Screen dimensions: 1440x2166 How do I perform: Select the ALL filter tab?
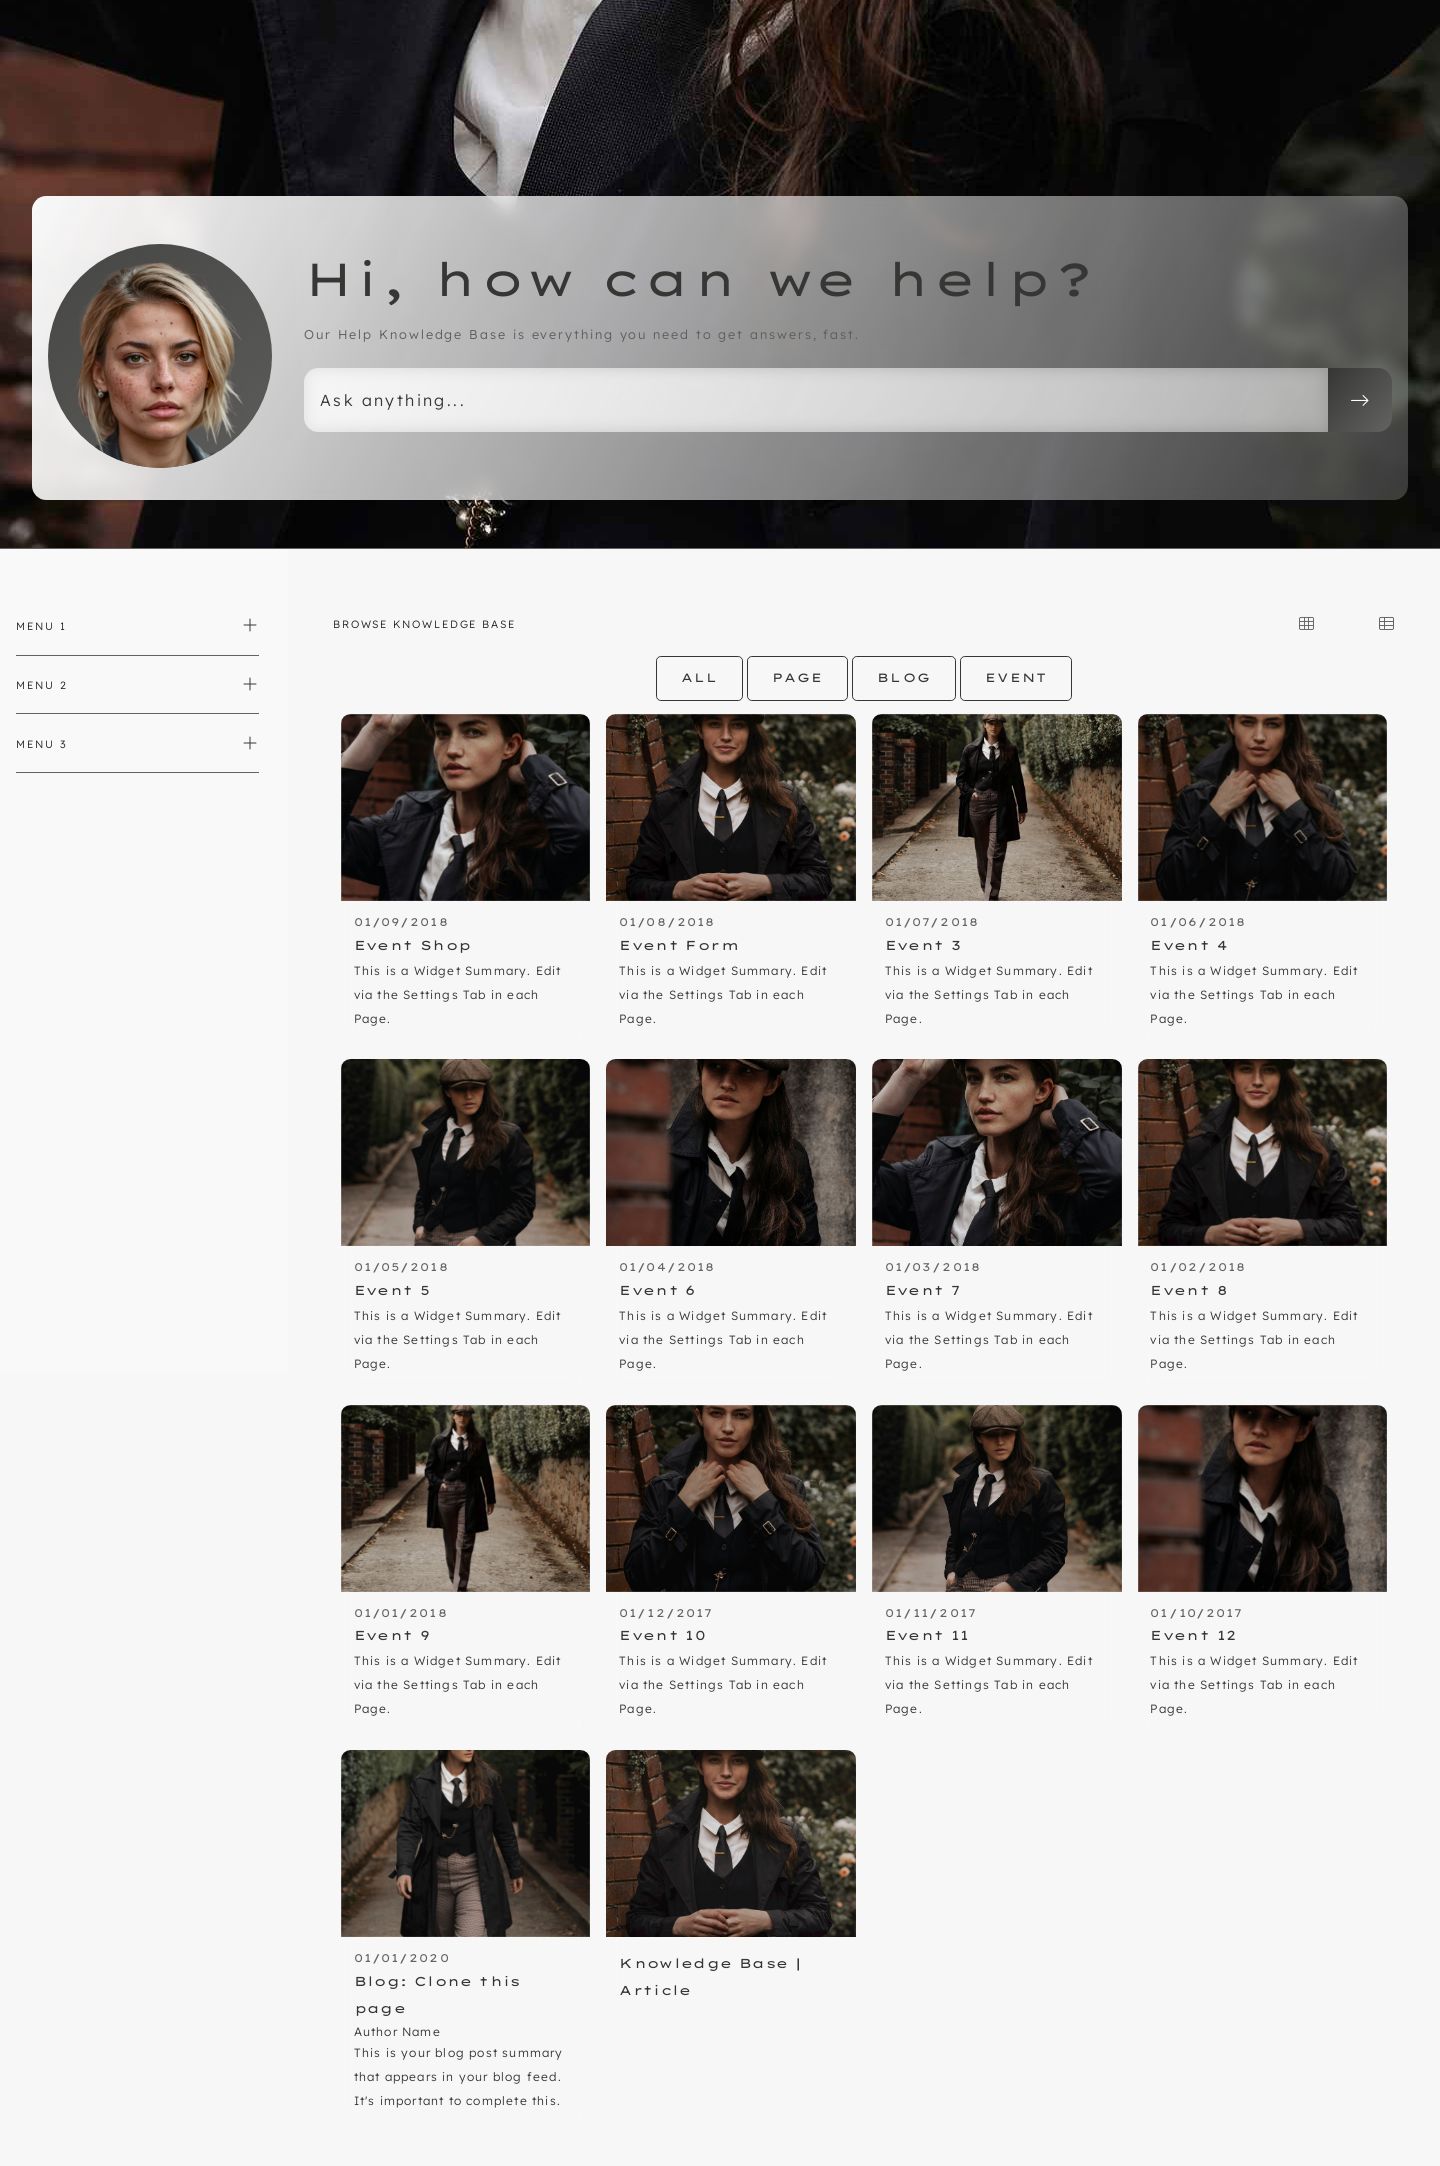(x=699, y=678)
